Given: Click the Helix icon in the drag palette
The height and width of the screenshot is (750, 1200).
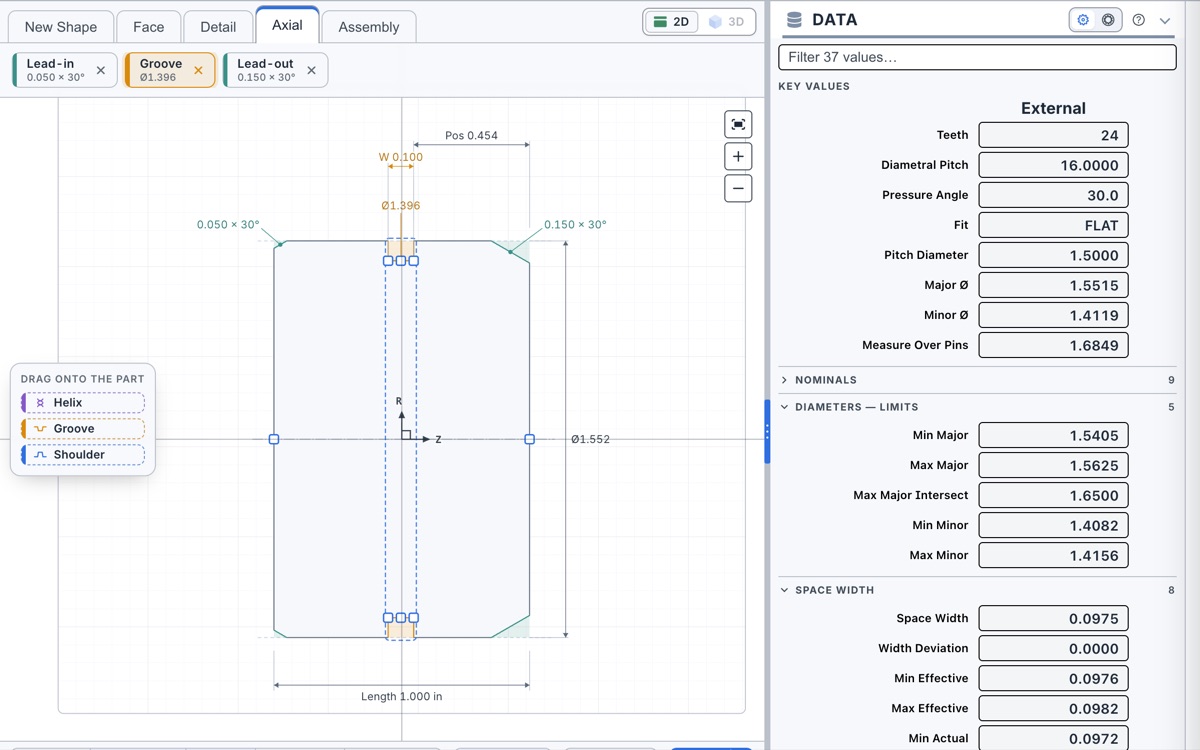Looking at the screenshot, I should [x=40, y=403].
